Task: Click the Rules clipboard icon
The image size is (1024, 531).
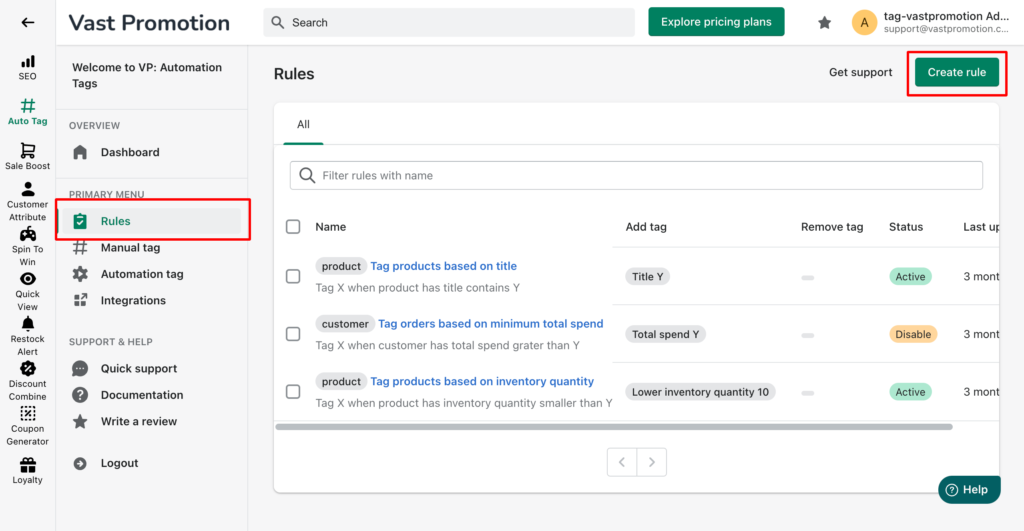Action: (x=80, y=221)
